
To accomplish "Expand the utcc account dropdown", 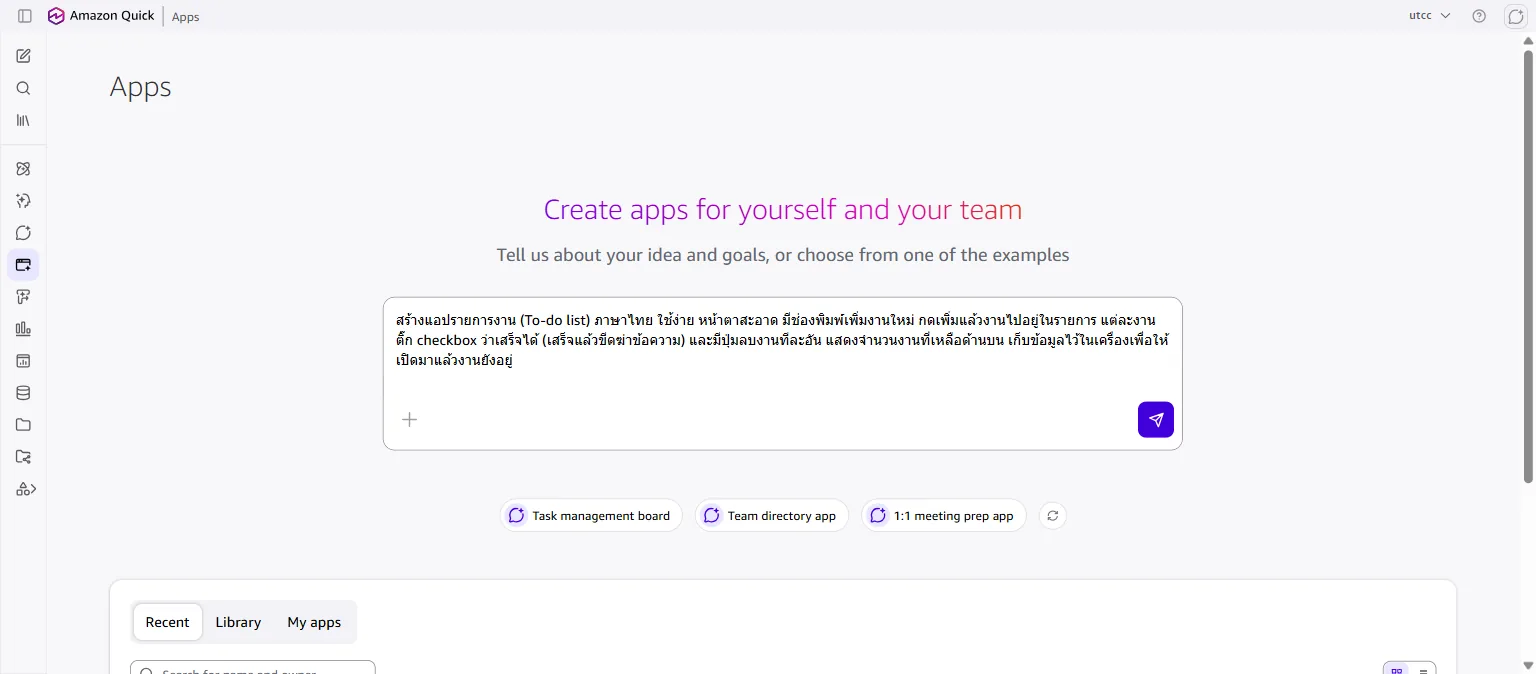I will click(x=1429, y=16).
